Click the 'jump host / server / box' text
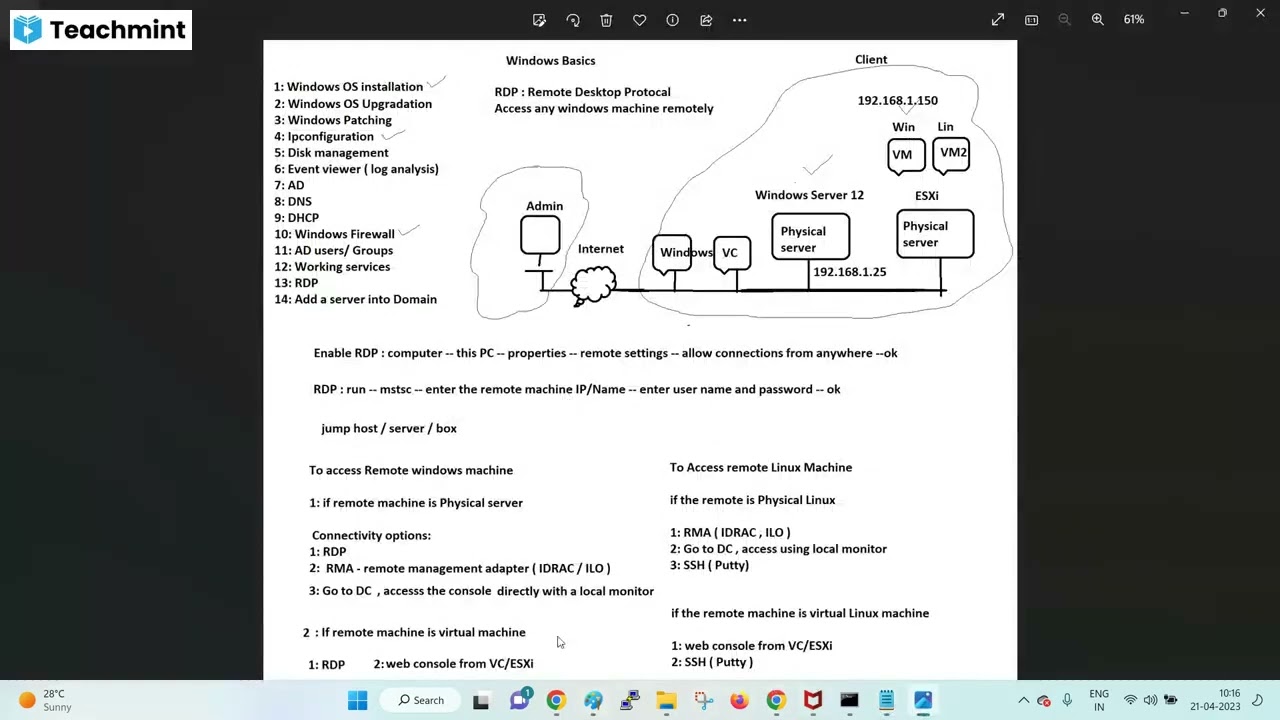Screen dimensions: 1280x720 pyautogui.click(x=389, y=429)
